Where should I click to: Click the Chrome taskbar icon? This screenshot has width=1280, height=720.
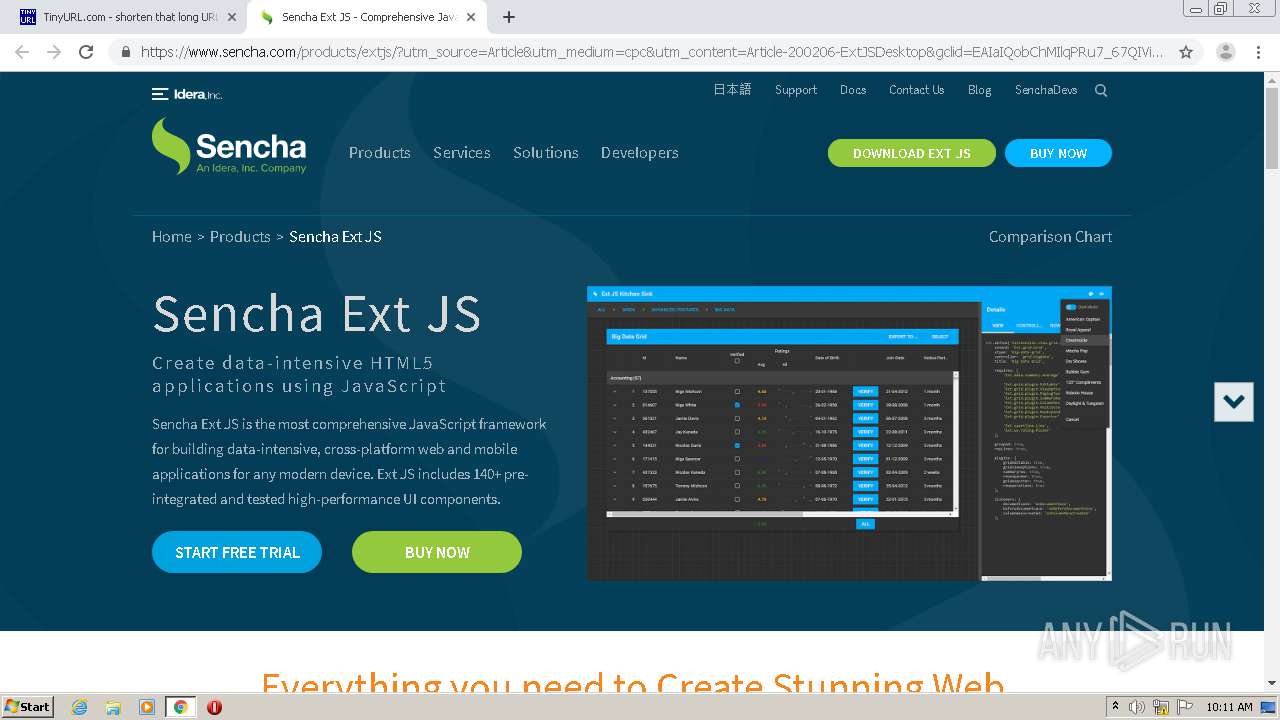click(x=180, y=707)
